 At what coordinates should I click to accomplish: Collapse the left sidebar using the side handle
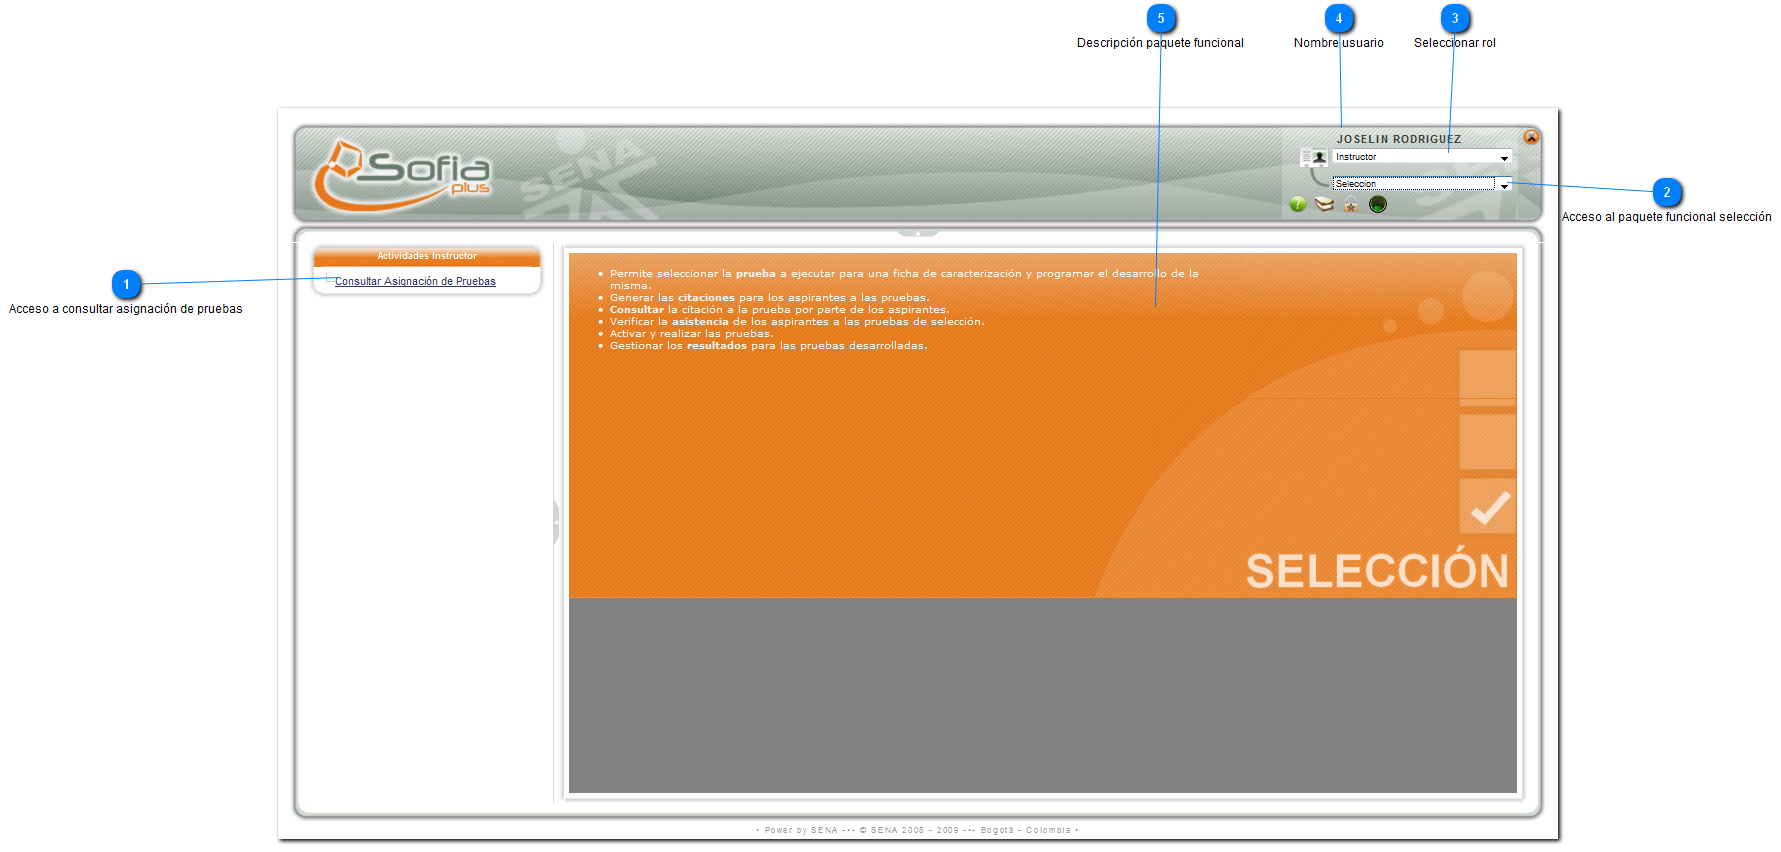pyautogui.click(x=556, y=522)
